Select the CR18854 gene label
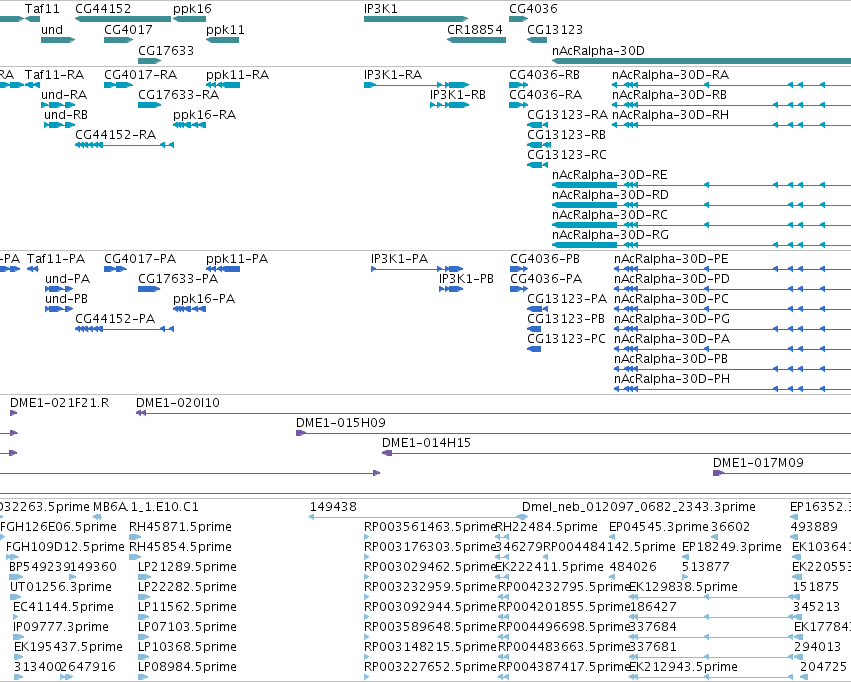Screen dimensions: 851x682 [475, 29]
